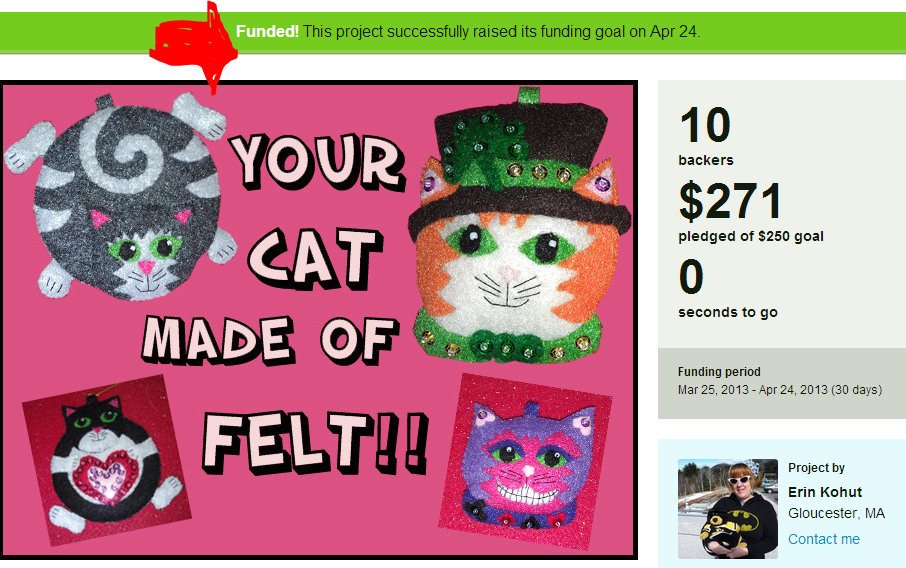
Task: Click the purple Cheshire cat image
Action: click(526, 461)
